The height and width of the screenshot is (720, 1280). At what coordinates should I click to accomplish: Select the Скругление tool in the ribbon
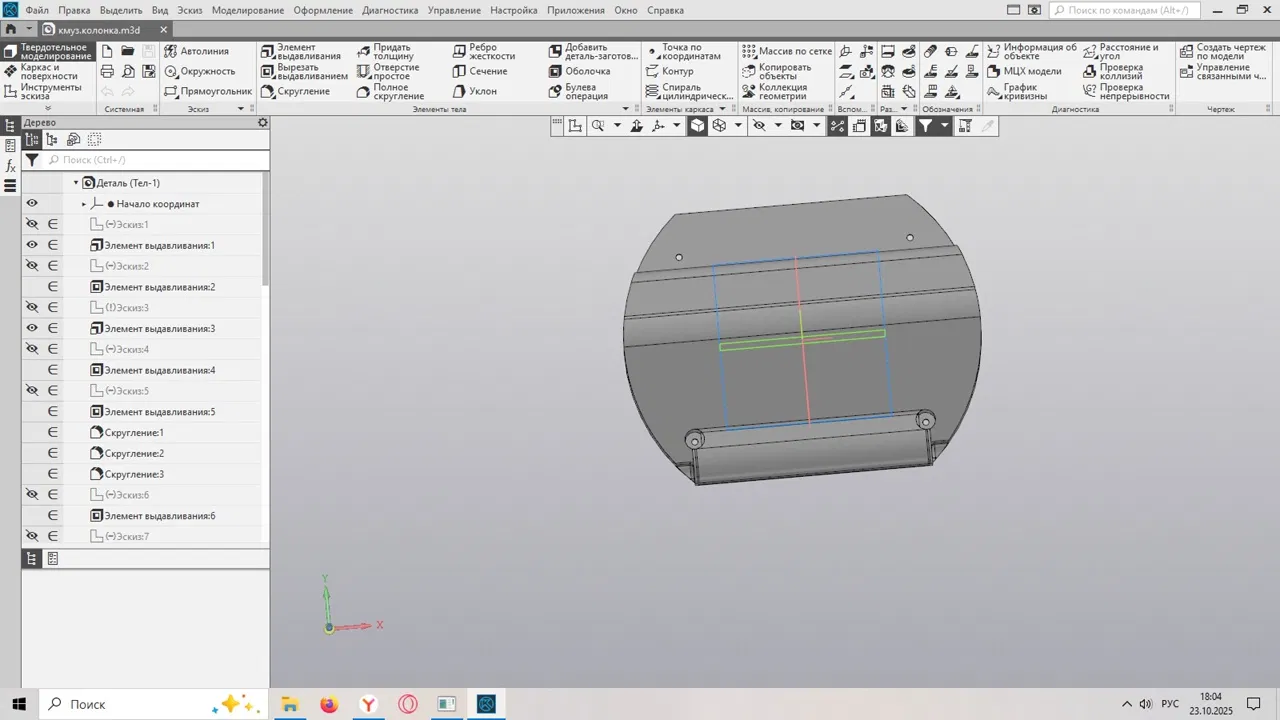click(295, 92)
